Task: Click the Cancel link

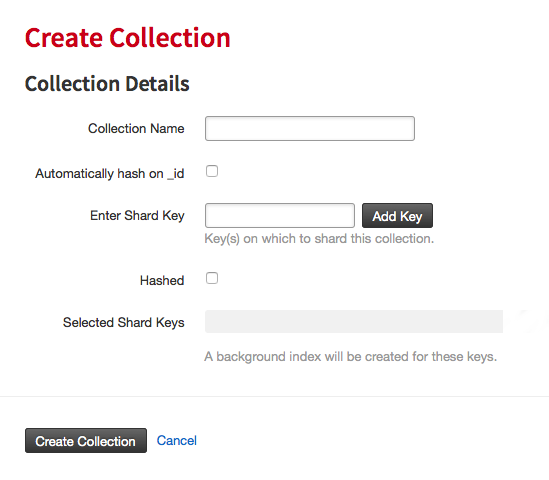Action: [x=176, y=440]
